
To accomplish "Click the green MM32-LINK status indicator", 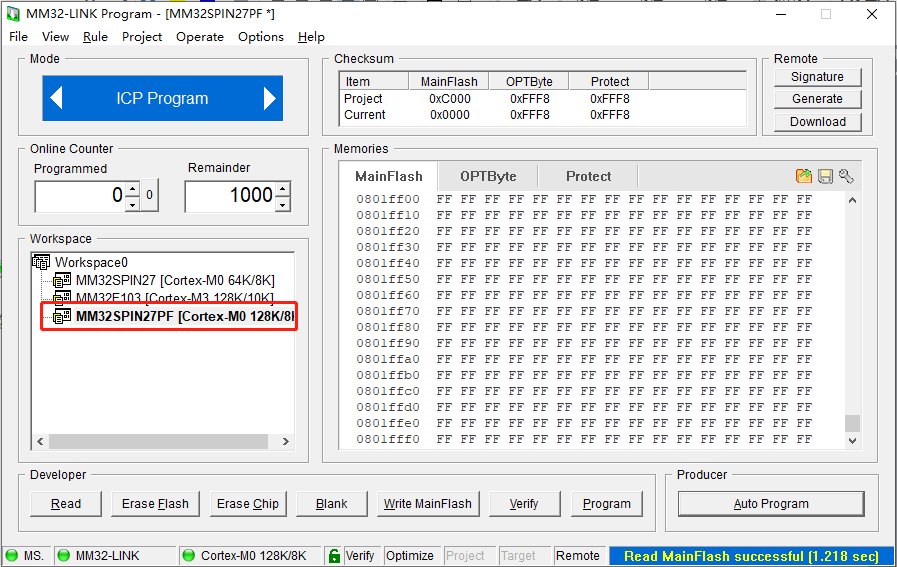I will pos(63,556).
